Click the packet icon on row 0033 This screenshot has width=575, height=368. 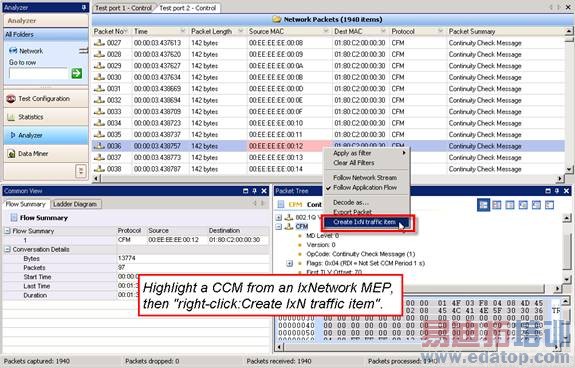pos(99,111)
